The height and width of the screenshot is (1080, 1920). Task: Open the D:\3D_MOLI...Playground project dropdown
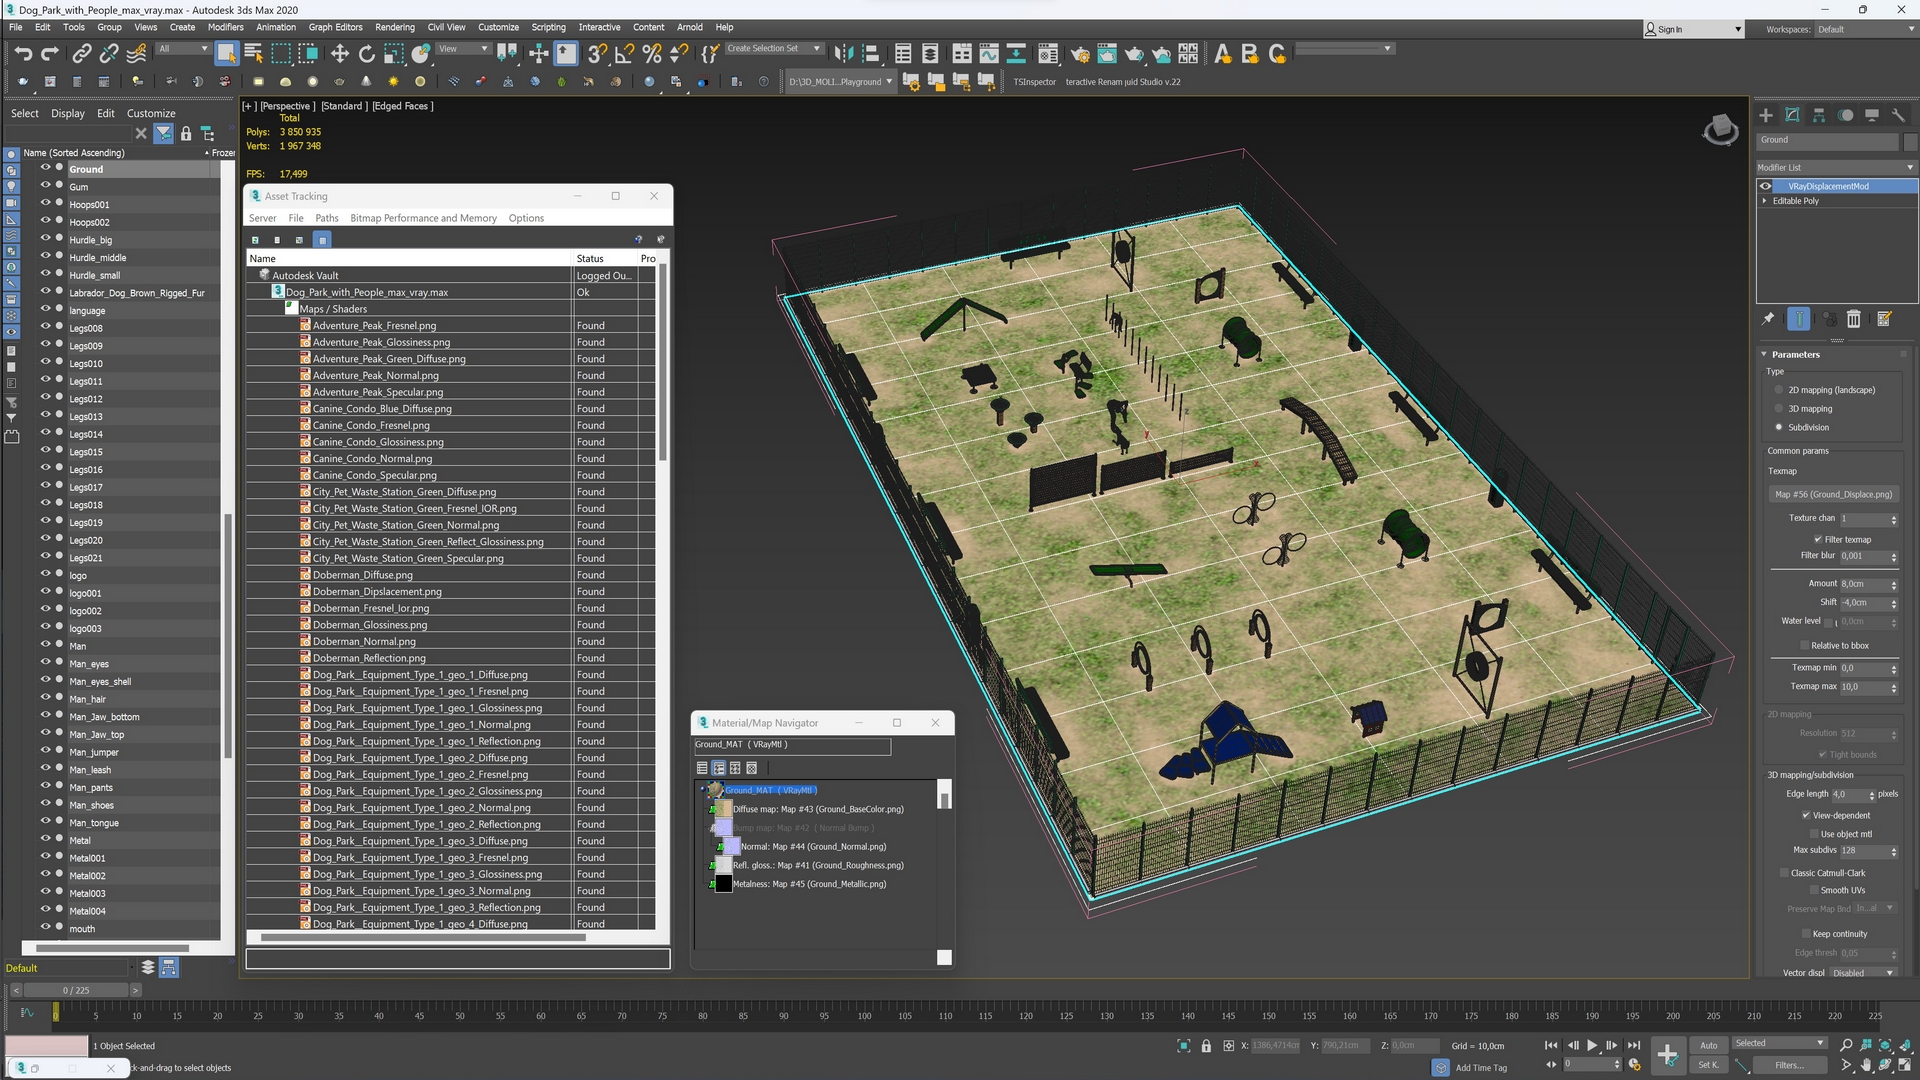coord(840,82)
